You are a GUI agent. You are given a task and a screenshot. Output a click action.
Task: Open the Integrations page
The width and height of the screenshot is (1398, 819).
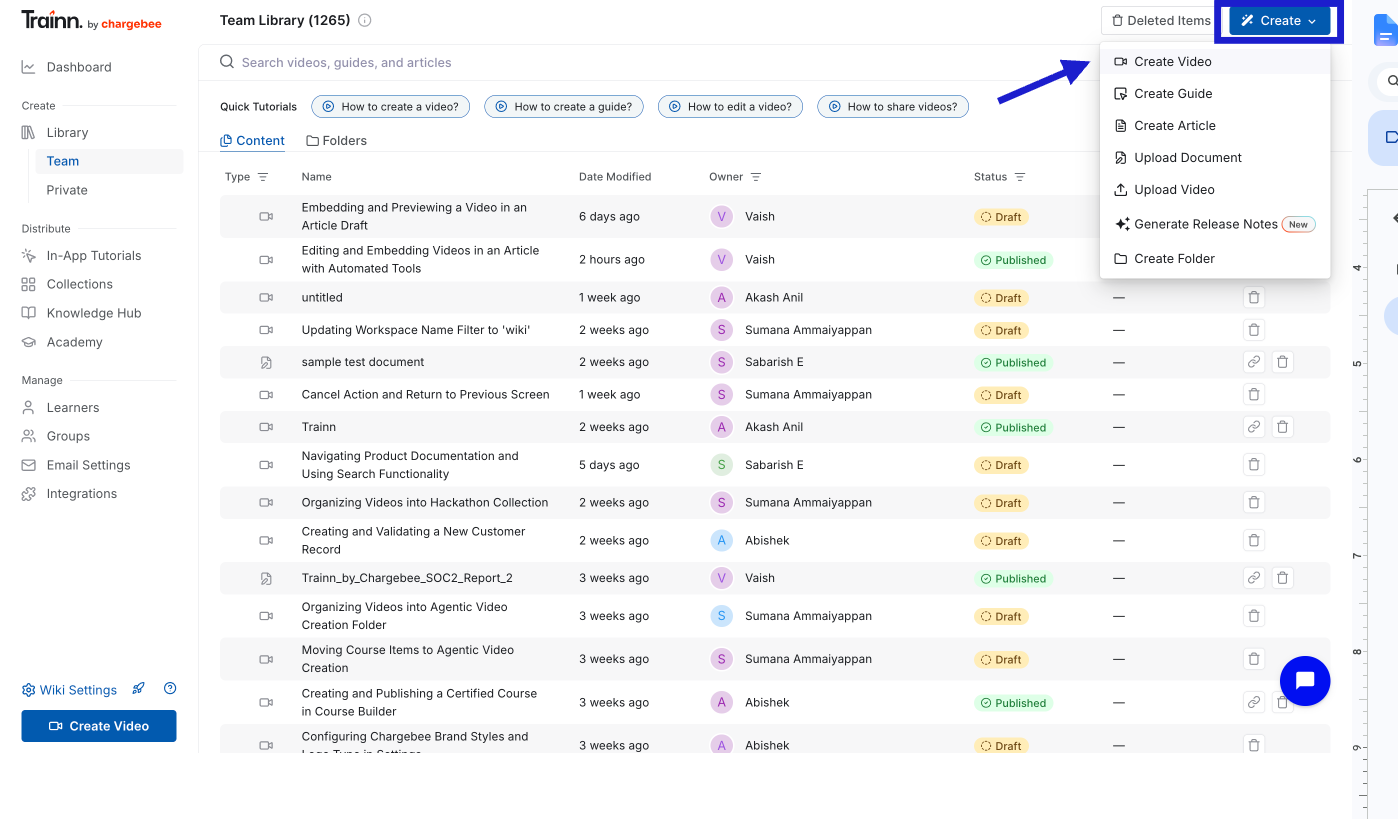(x=81, y=494)
